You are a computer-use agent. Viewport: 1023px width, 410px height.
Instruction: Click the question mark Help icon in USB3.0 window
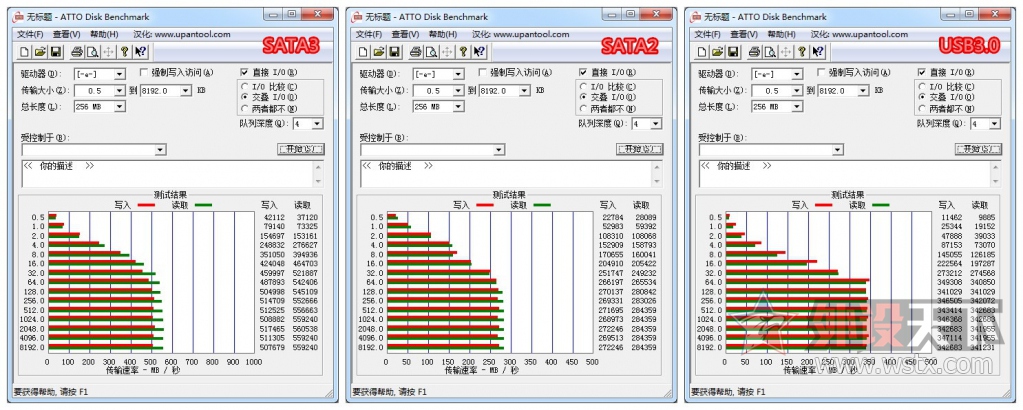click(802, 52)
